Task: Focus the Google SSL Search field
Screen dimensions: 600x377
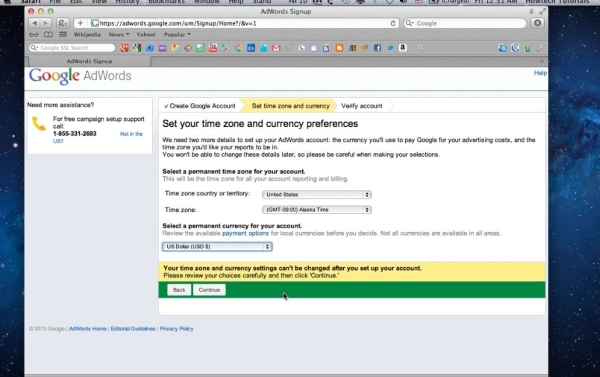Action: 72,48
